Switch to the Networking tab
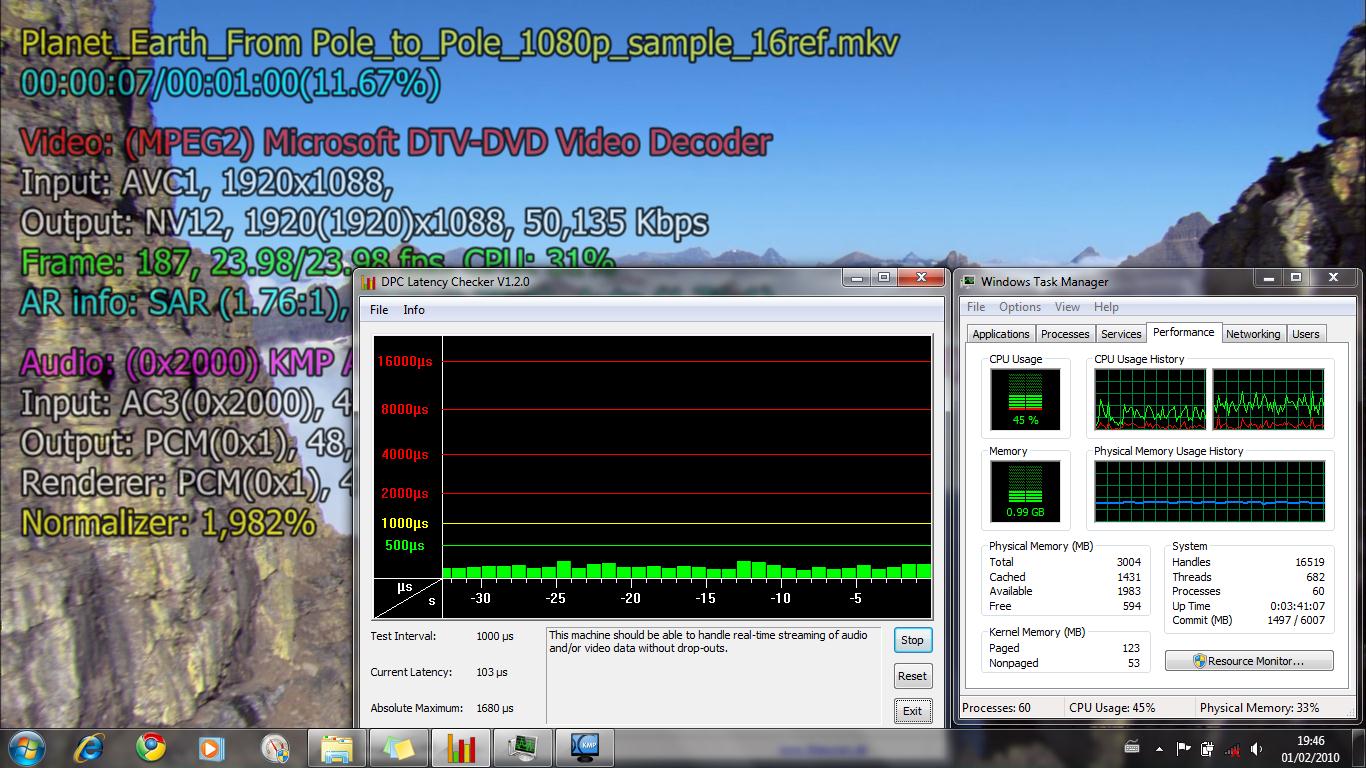 (x=1253, y=334)
